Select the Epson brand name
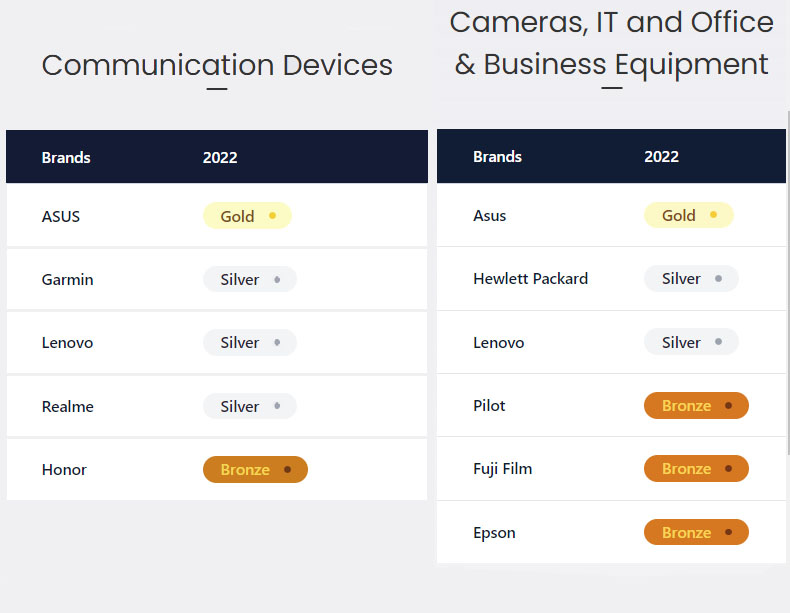The image size is (790, 613). click(494, 533)
